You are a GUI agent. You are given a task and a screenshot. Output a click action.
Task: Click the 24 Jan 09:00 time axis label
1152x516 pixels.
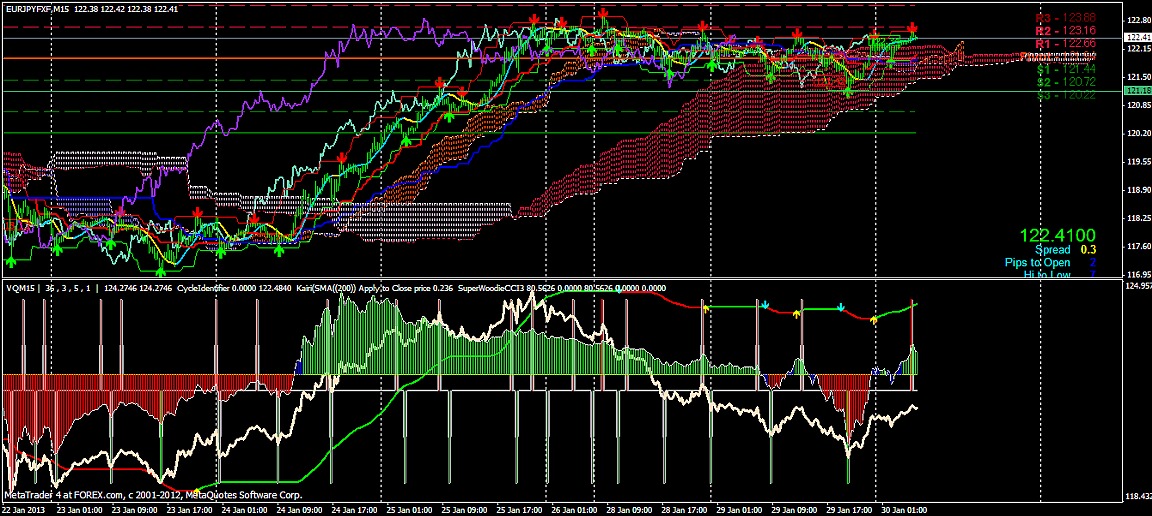(x=297, y=508)
